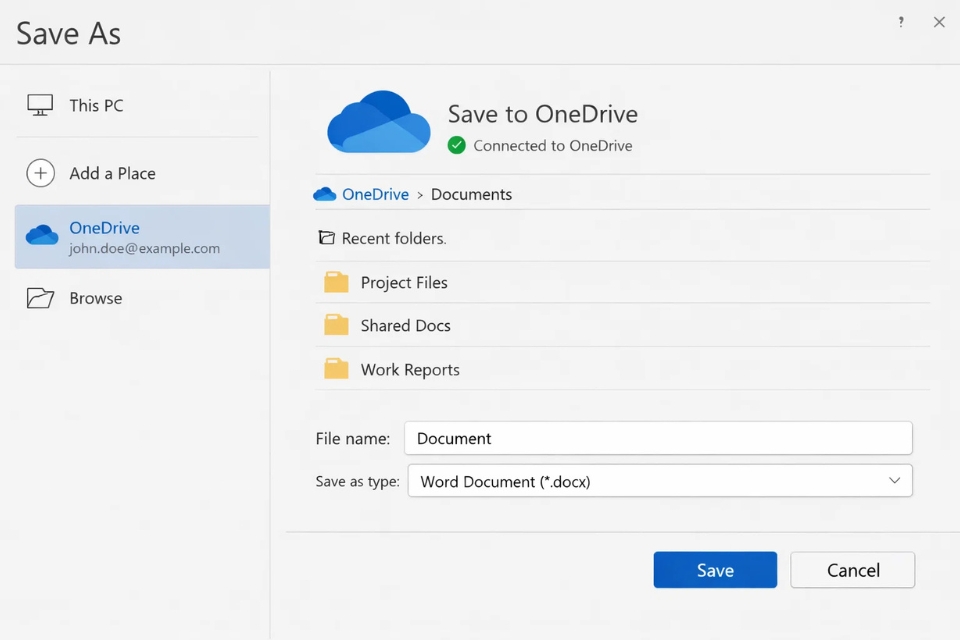Click the Recent folders icon
960x640 pixels.
327,238
